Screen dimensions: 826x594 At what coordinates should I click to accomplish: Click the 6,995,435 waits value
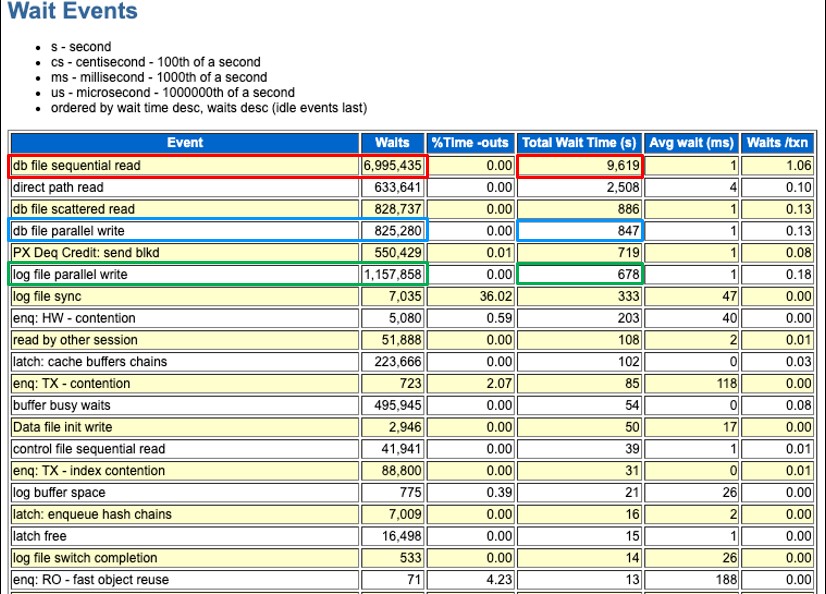point(393,166)
